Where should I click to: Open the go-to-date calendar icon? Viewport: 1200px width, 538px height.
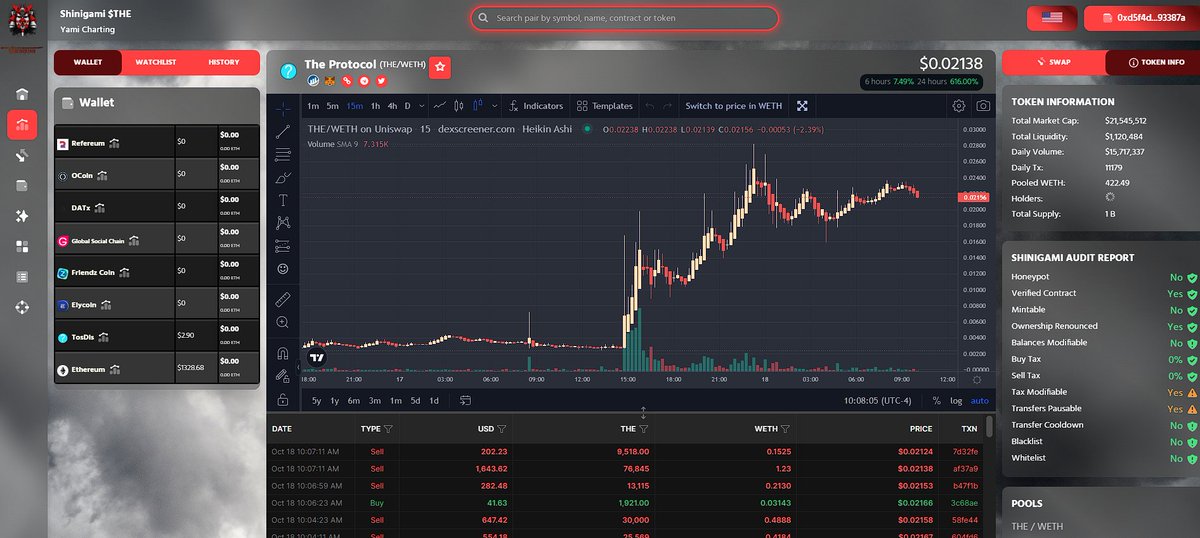point(466,401)
